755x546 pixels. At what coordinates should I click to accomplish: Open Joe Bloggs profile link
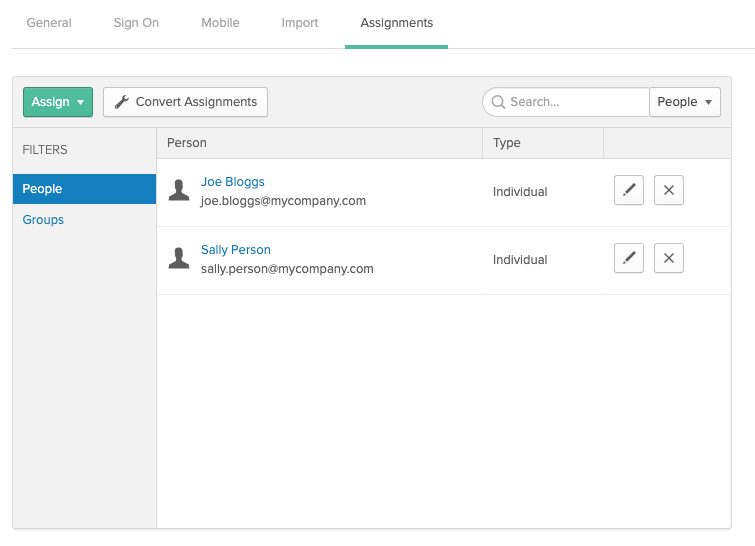click(233, 182)
